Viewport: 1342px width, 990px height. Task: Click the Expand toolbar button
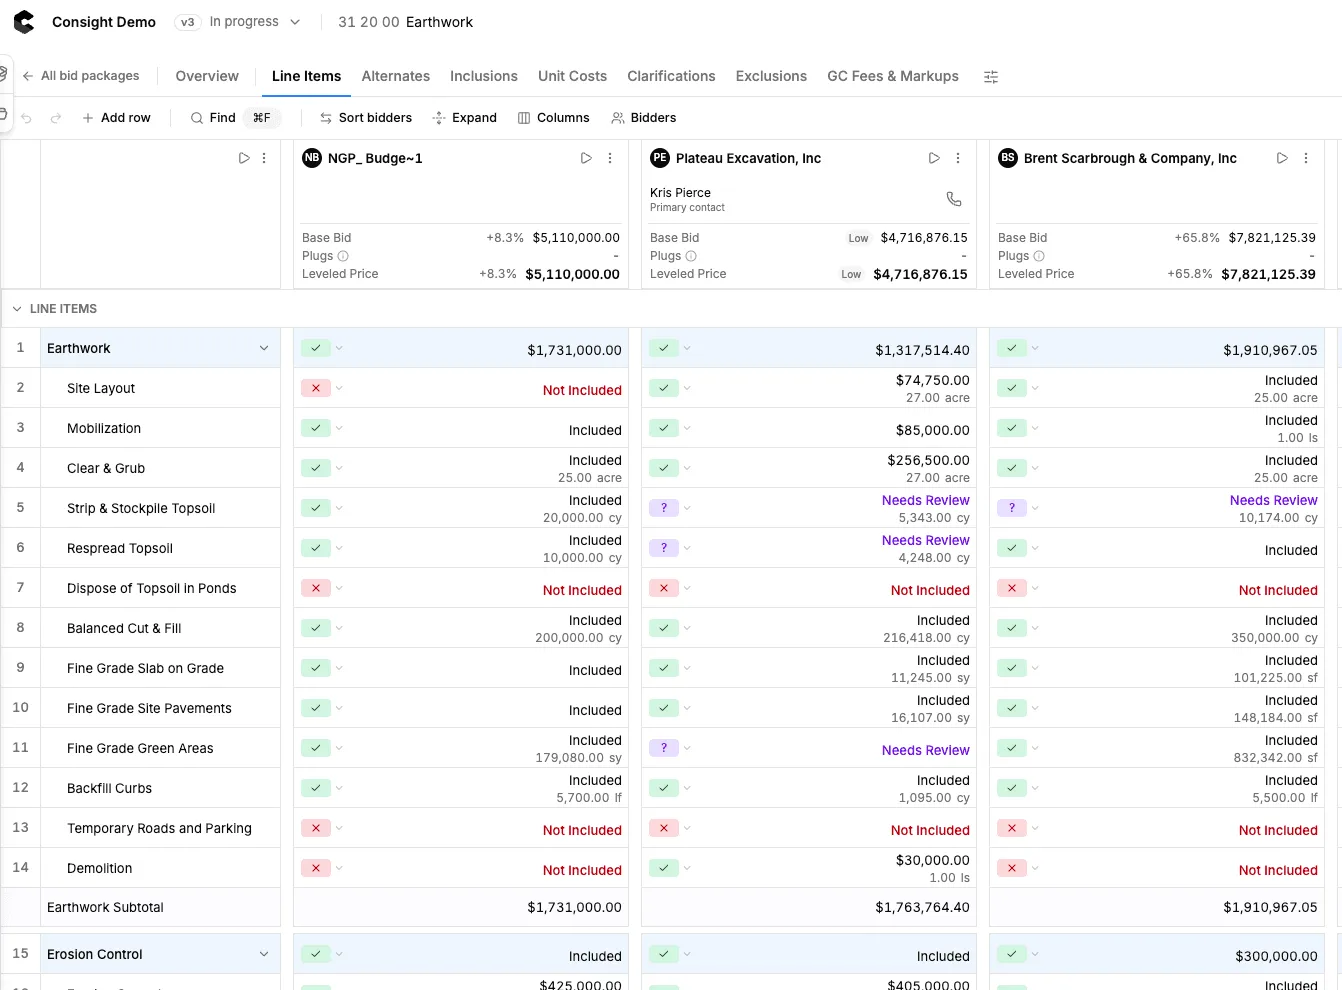pyautogui.click(x=464, y=118)
